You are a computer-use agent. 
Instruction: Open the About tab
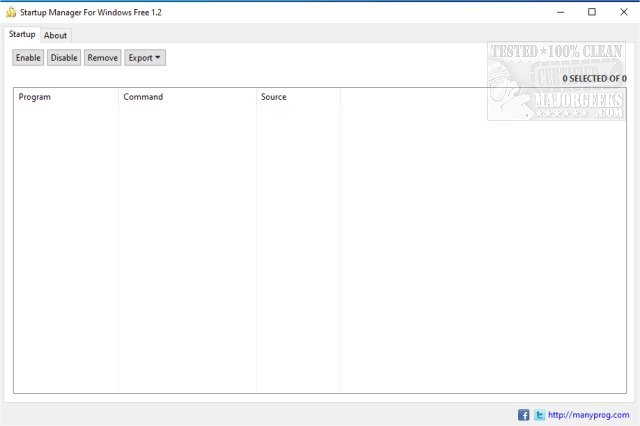point(56,35)
